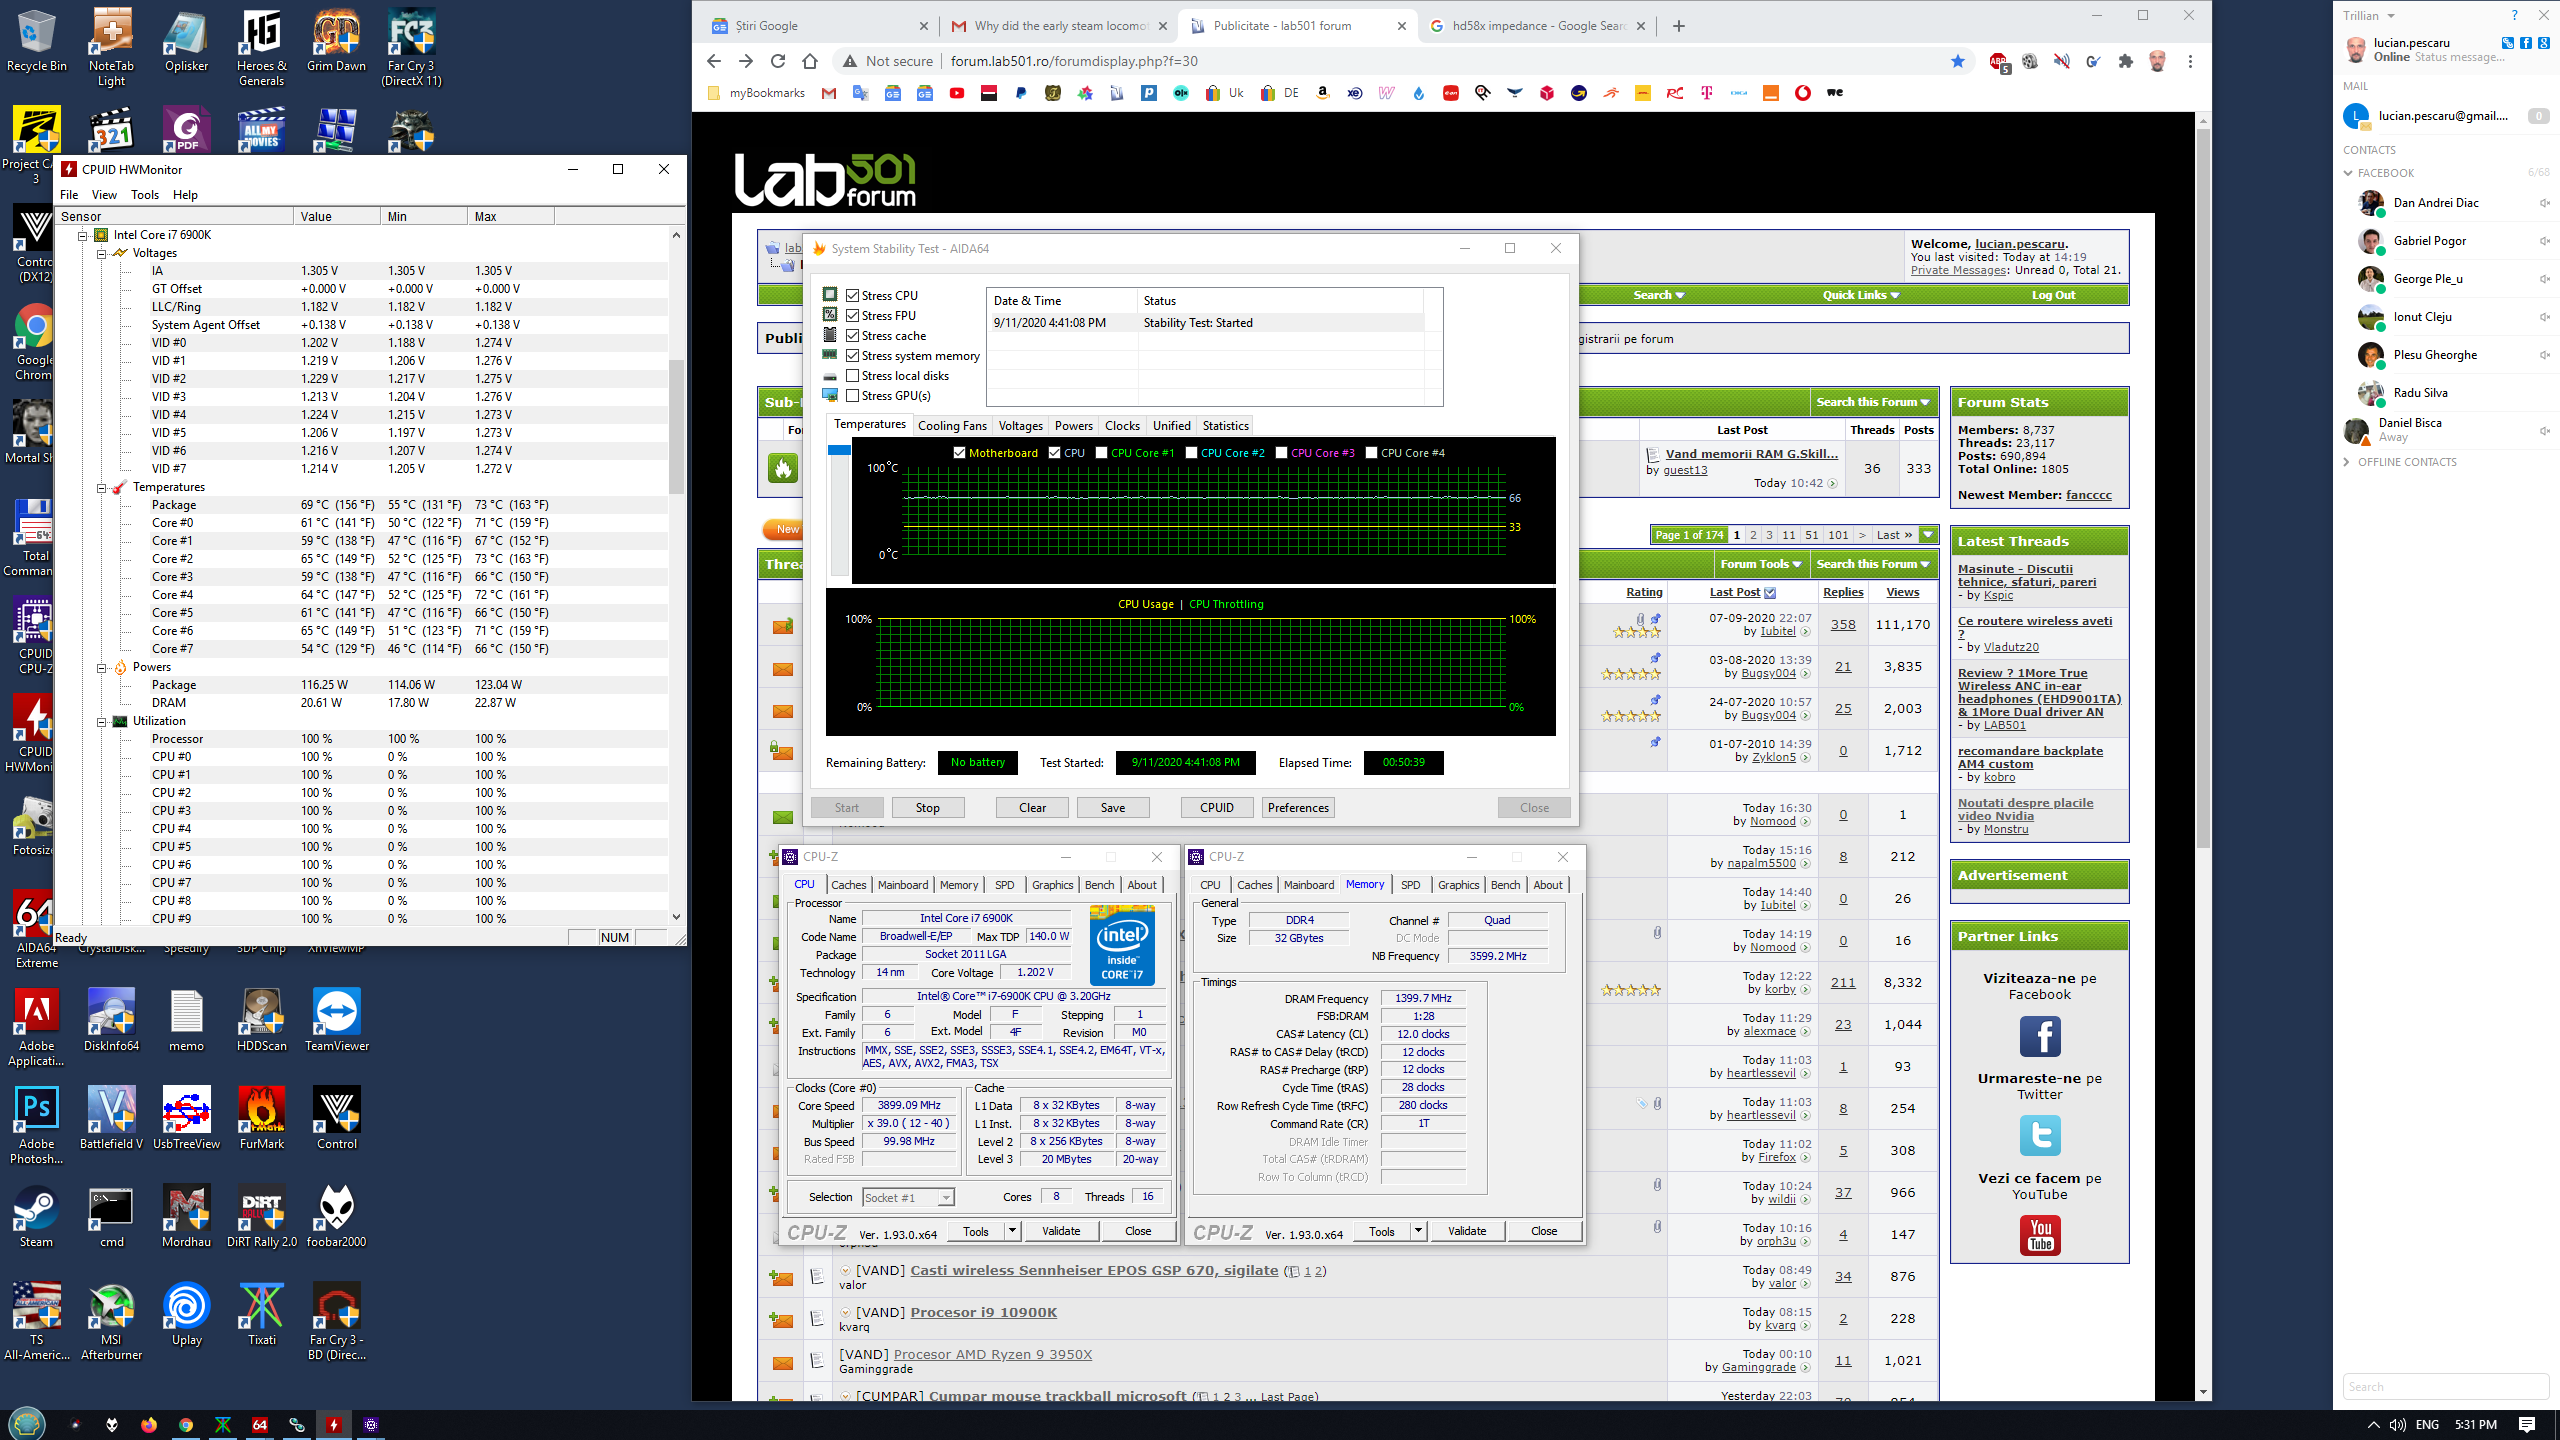Open Mainboard tab in left CPU-Z window

tap(903, 885)
